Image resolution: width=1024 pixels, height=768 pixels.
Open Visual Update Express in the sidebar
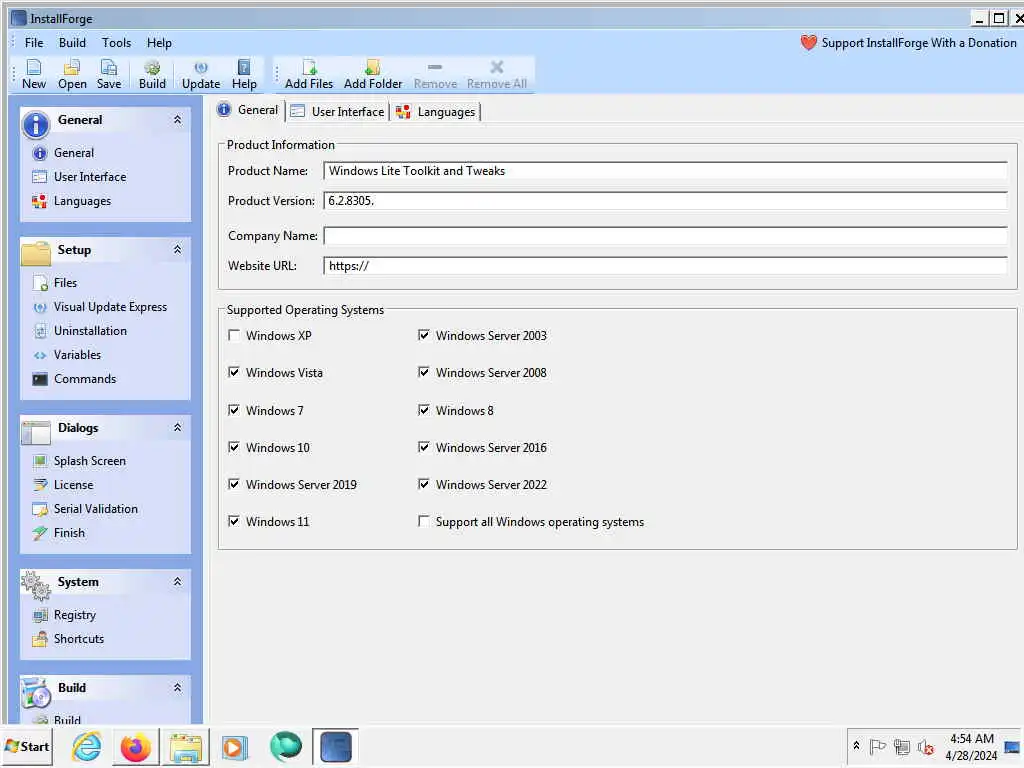pyautogui.click(x=100, y=307)
